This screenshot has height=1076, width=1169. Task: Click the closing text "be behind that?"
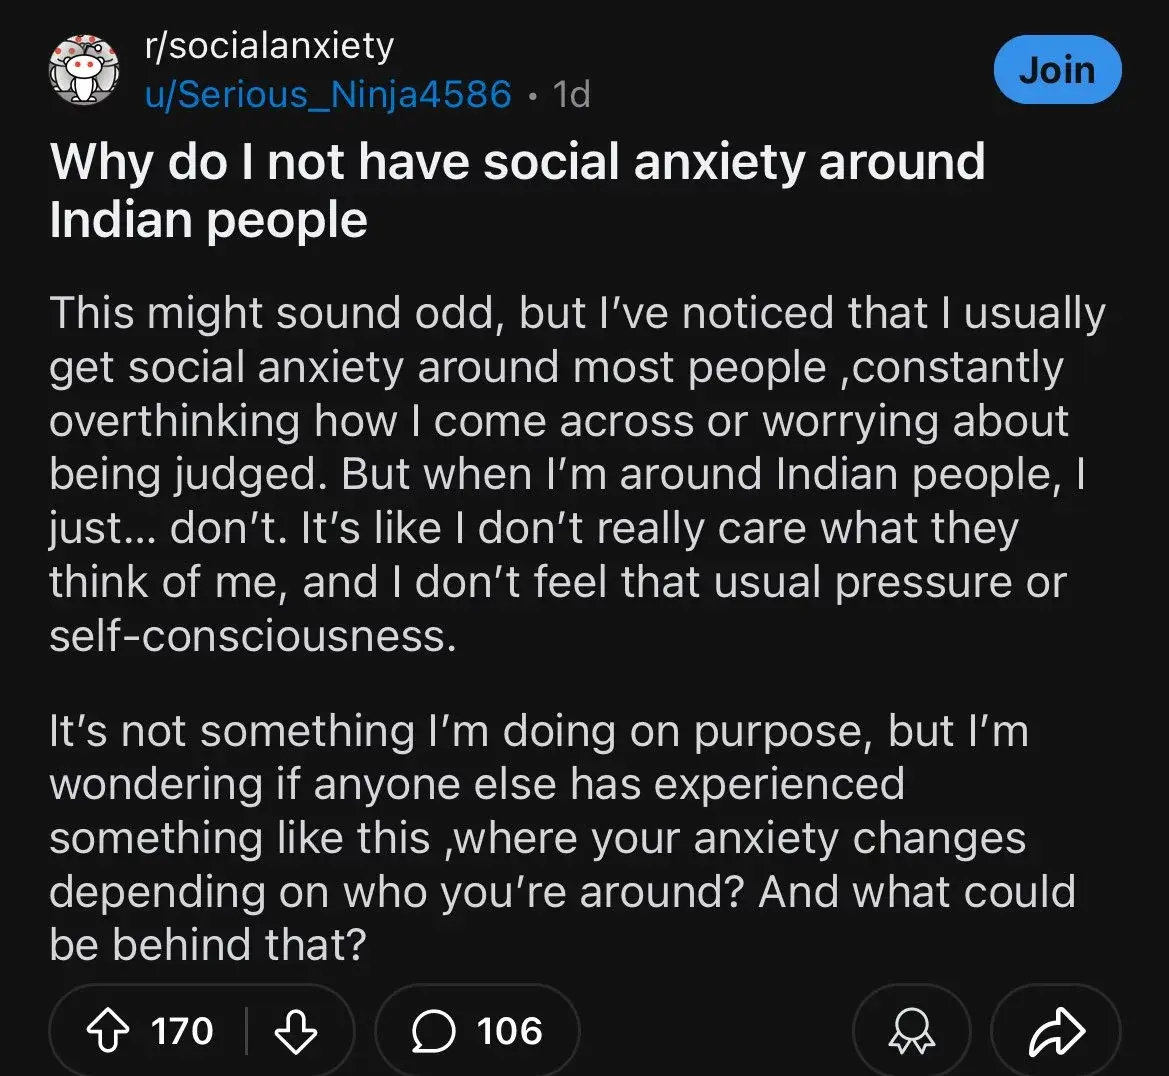pyautogui.click(x=208, y=944)
